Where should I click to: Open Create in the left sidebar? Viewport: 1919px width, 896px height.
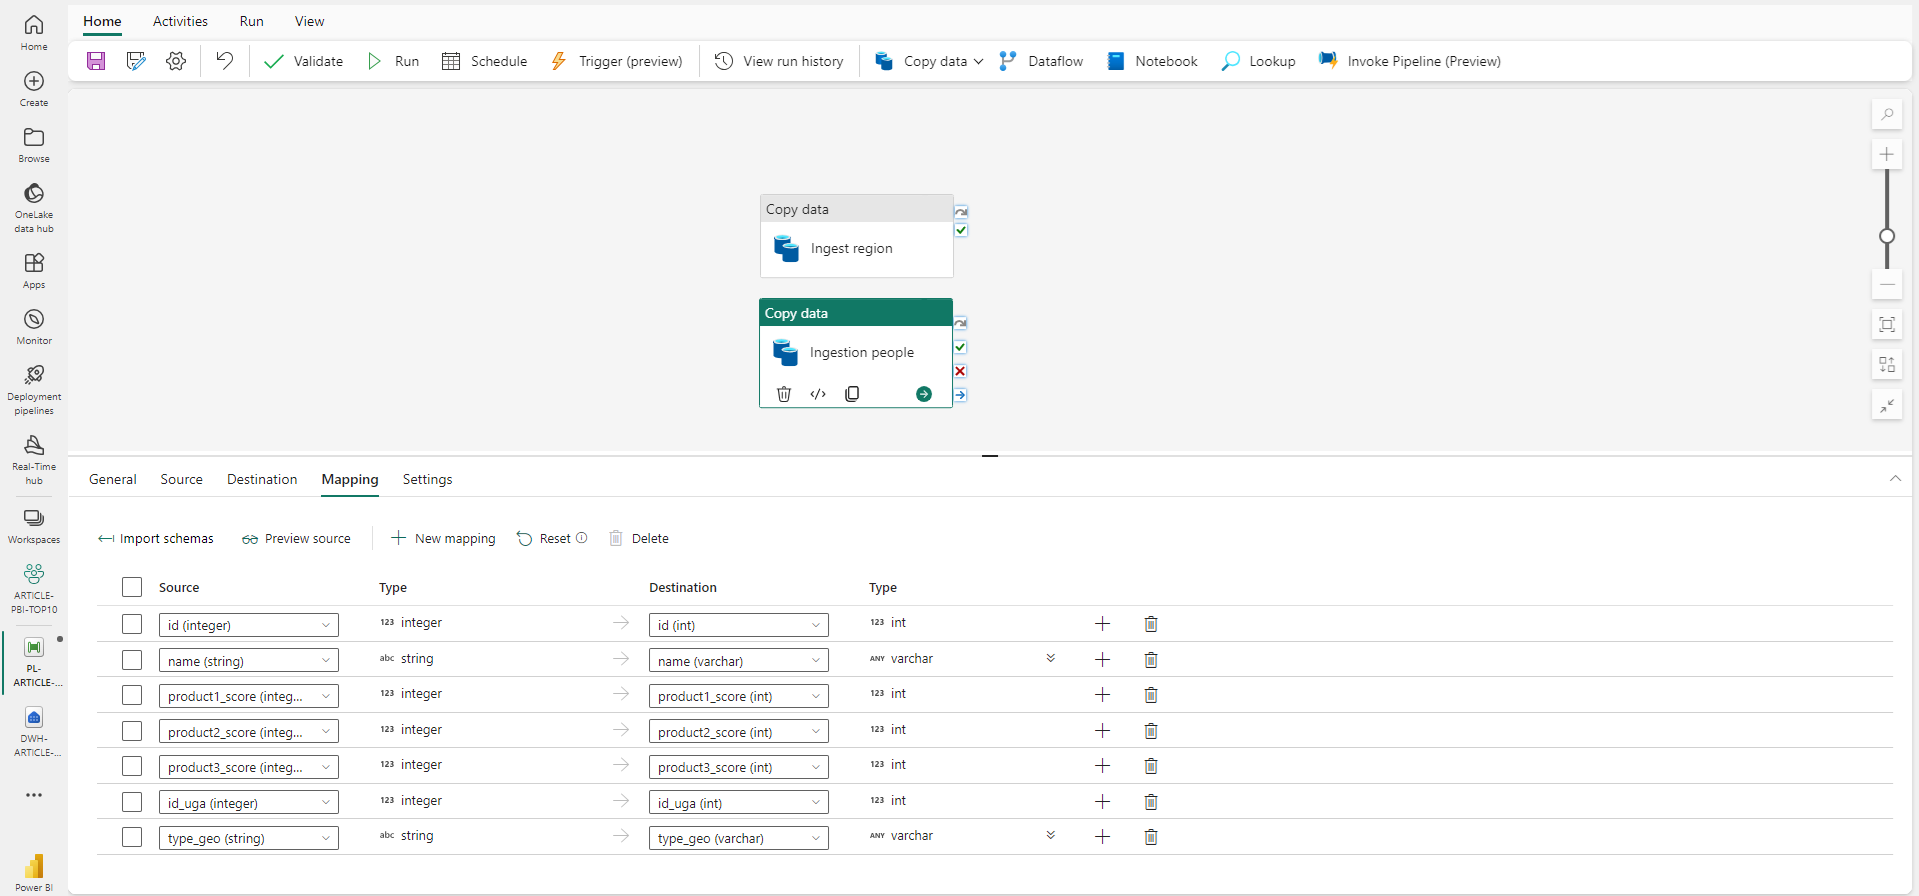coord(34,89)
